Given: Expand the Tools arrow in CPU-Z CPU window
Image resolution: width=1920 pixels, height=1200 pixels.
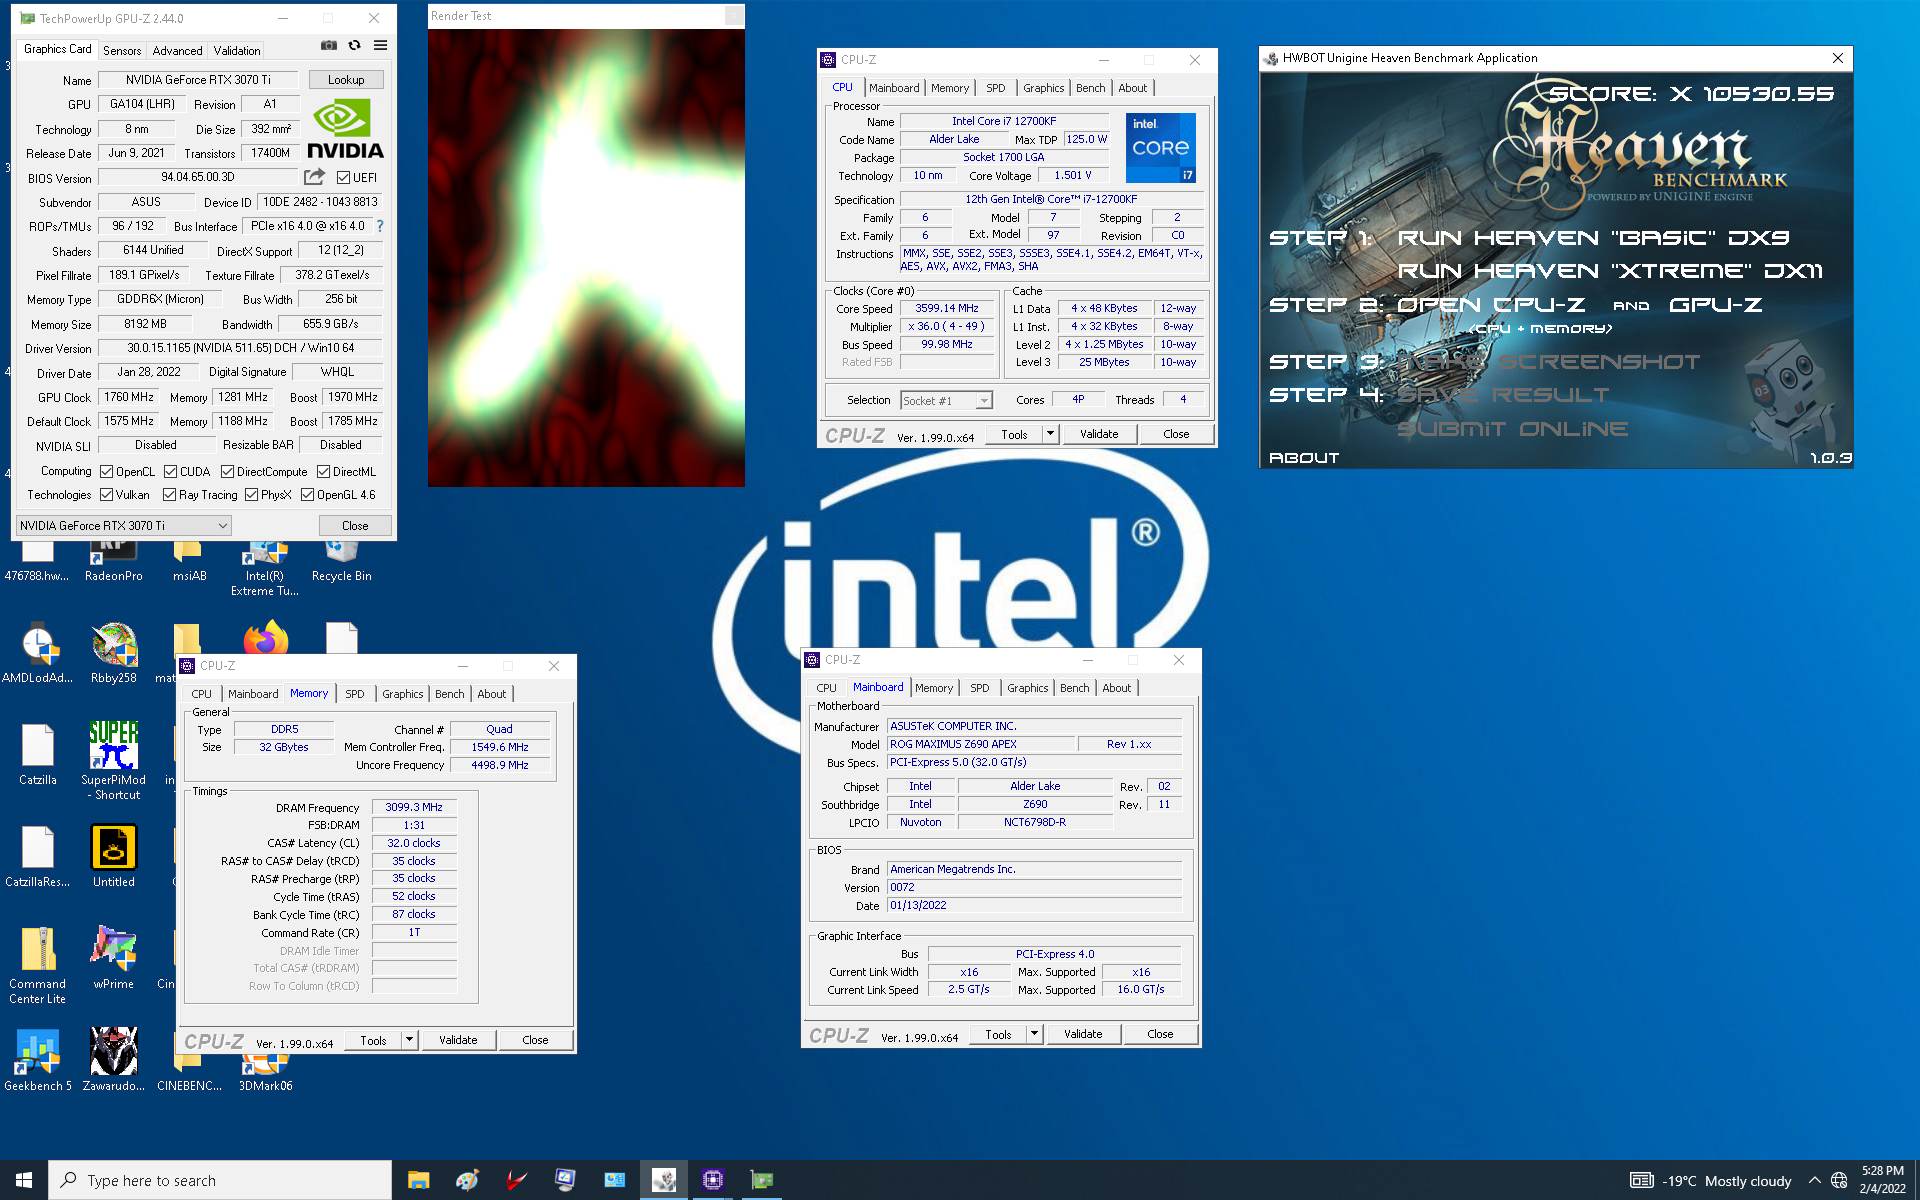Looking at the screenshot, I should click(1050, 434).
